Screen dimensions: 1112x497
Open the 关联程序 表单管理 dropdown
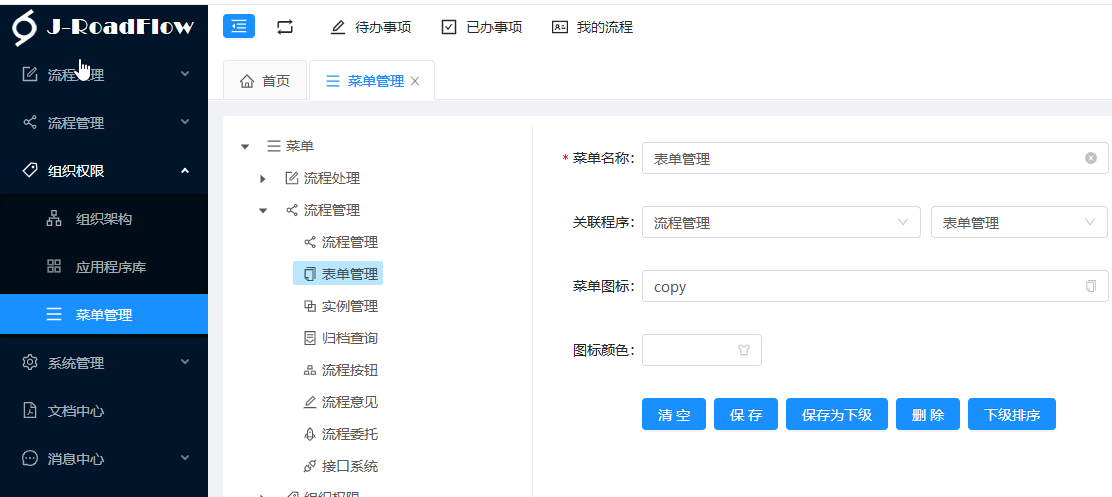[1019, 222]
